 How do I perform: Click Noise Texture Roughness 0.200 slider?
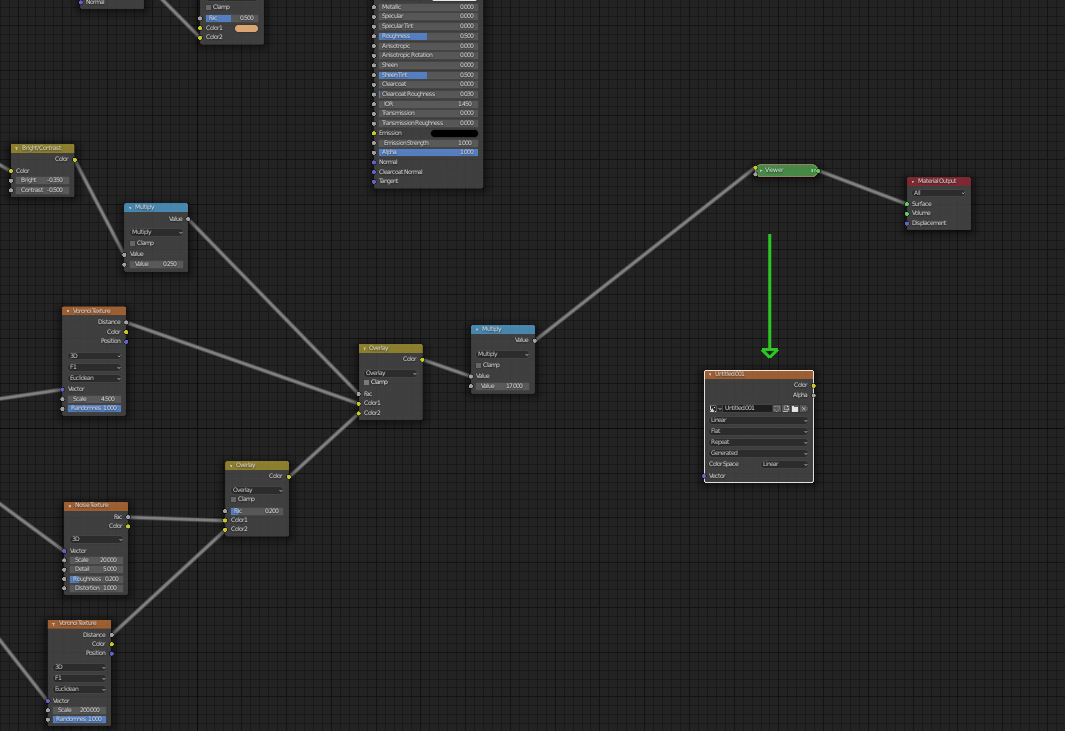[96, 579]
